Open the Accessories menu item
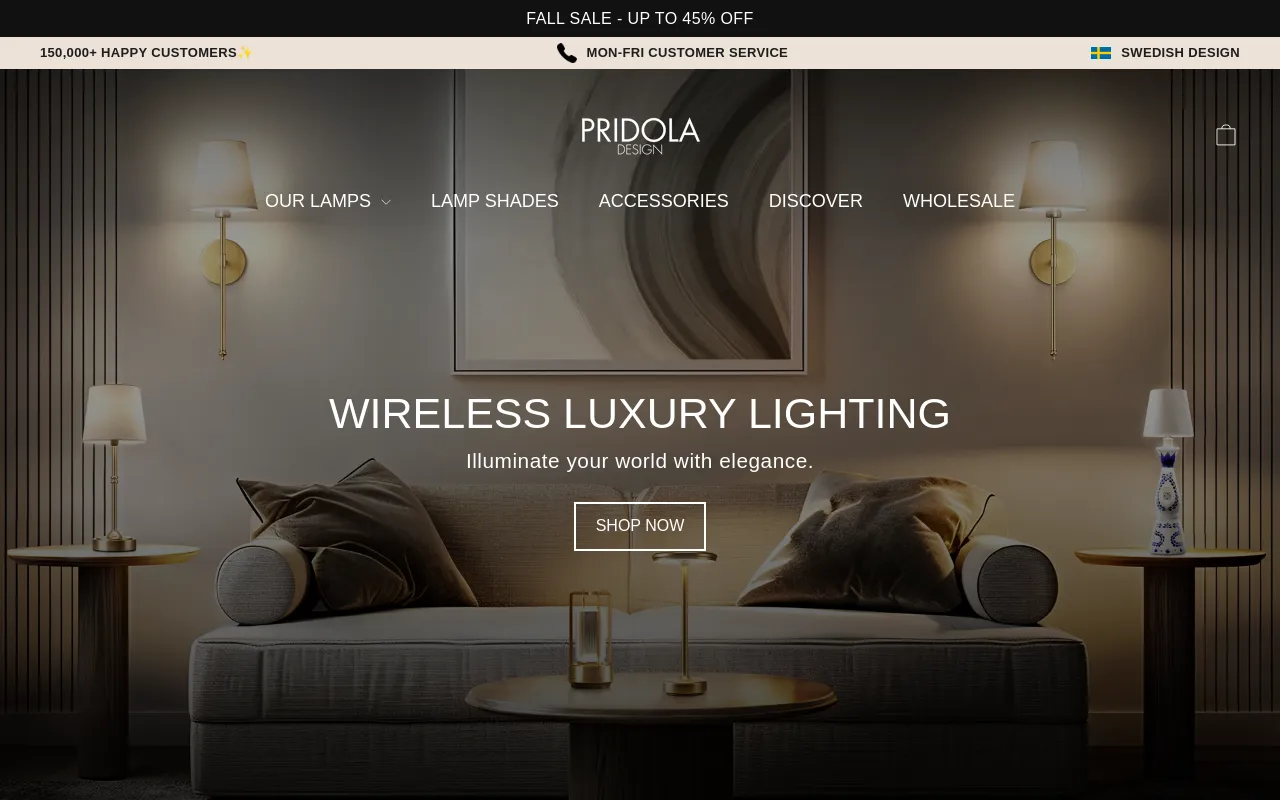 (664, 201)
